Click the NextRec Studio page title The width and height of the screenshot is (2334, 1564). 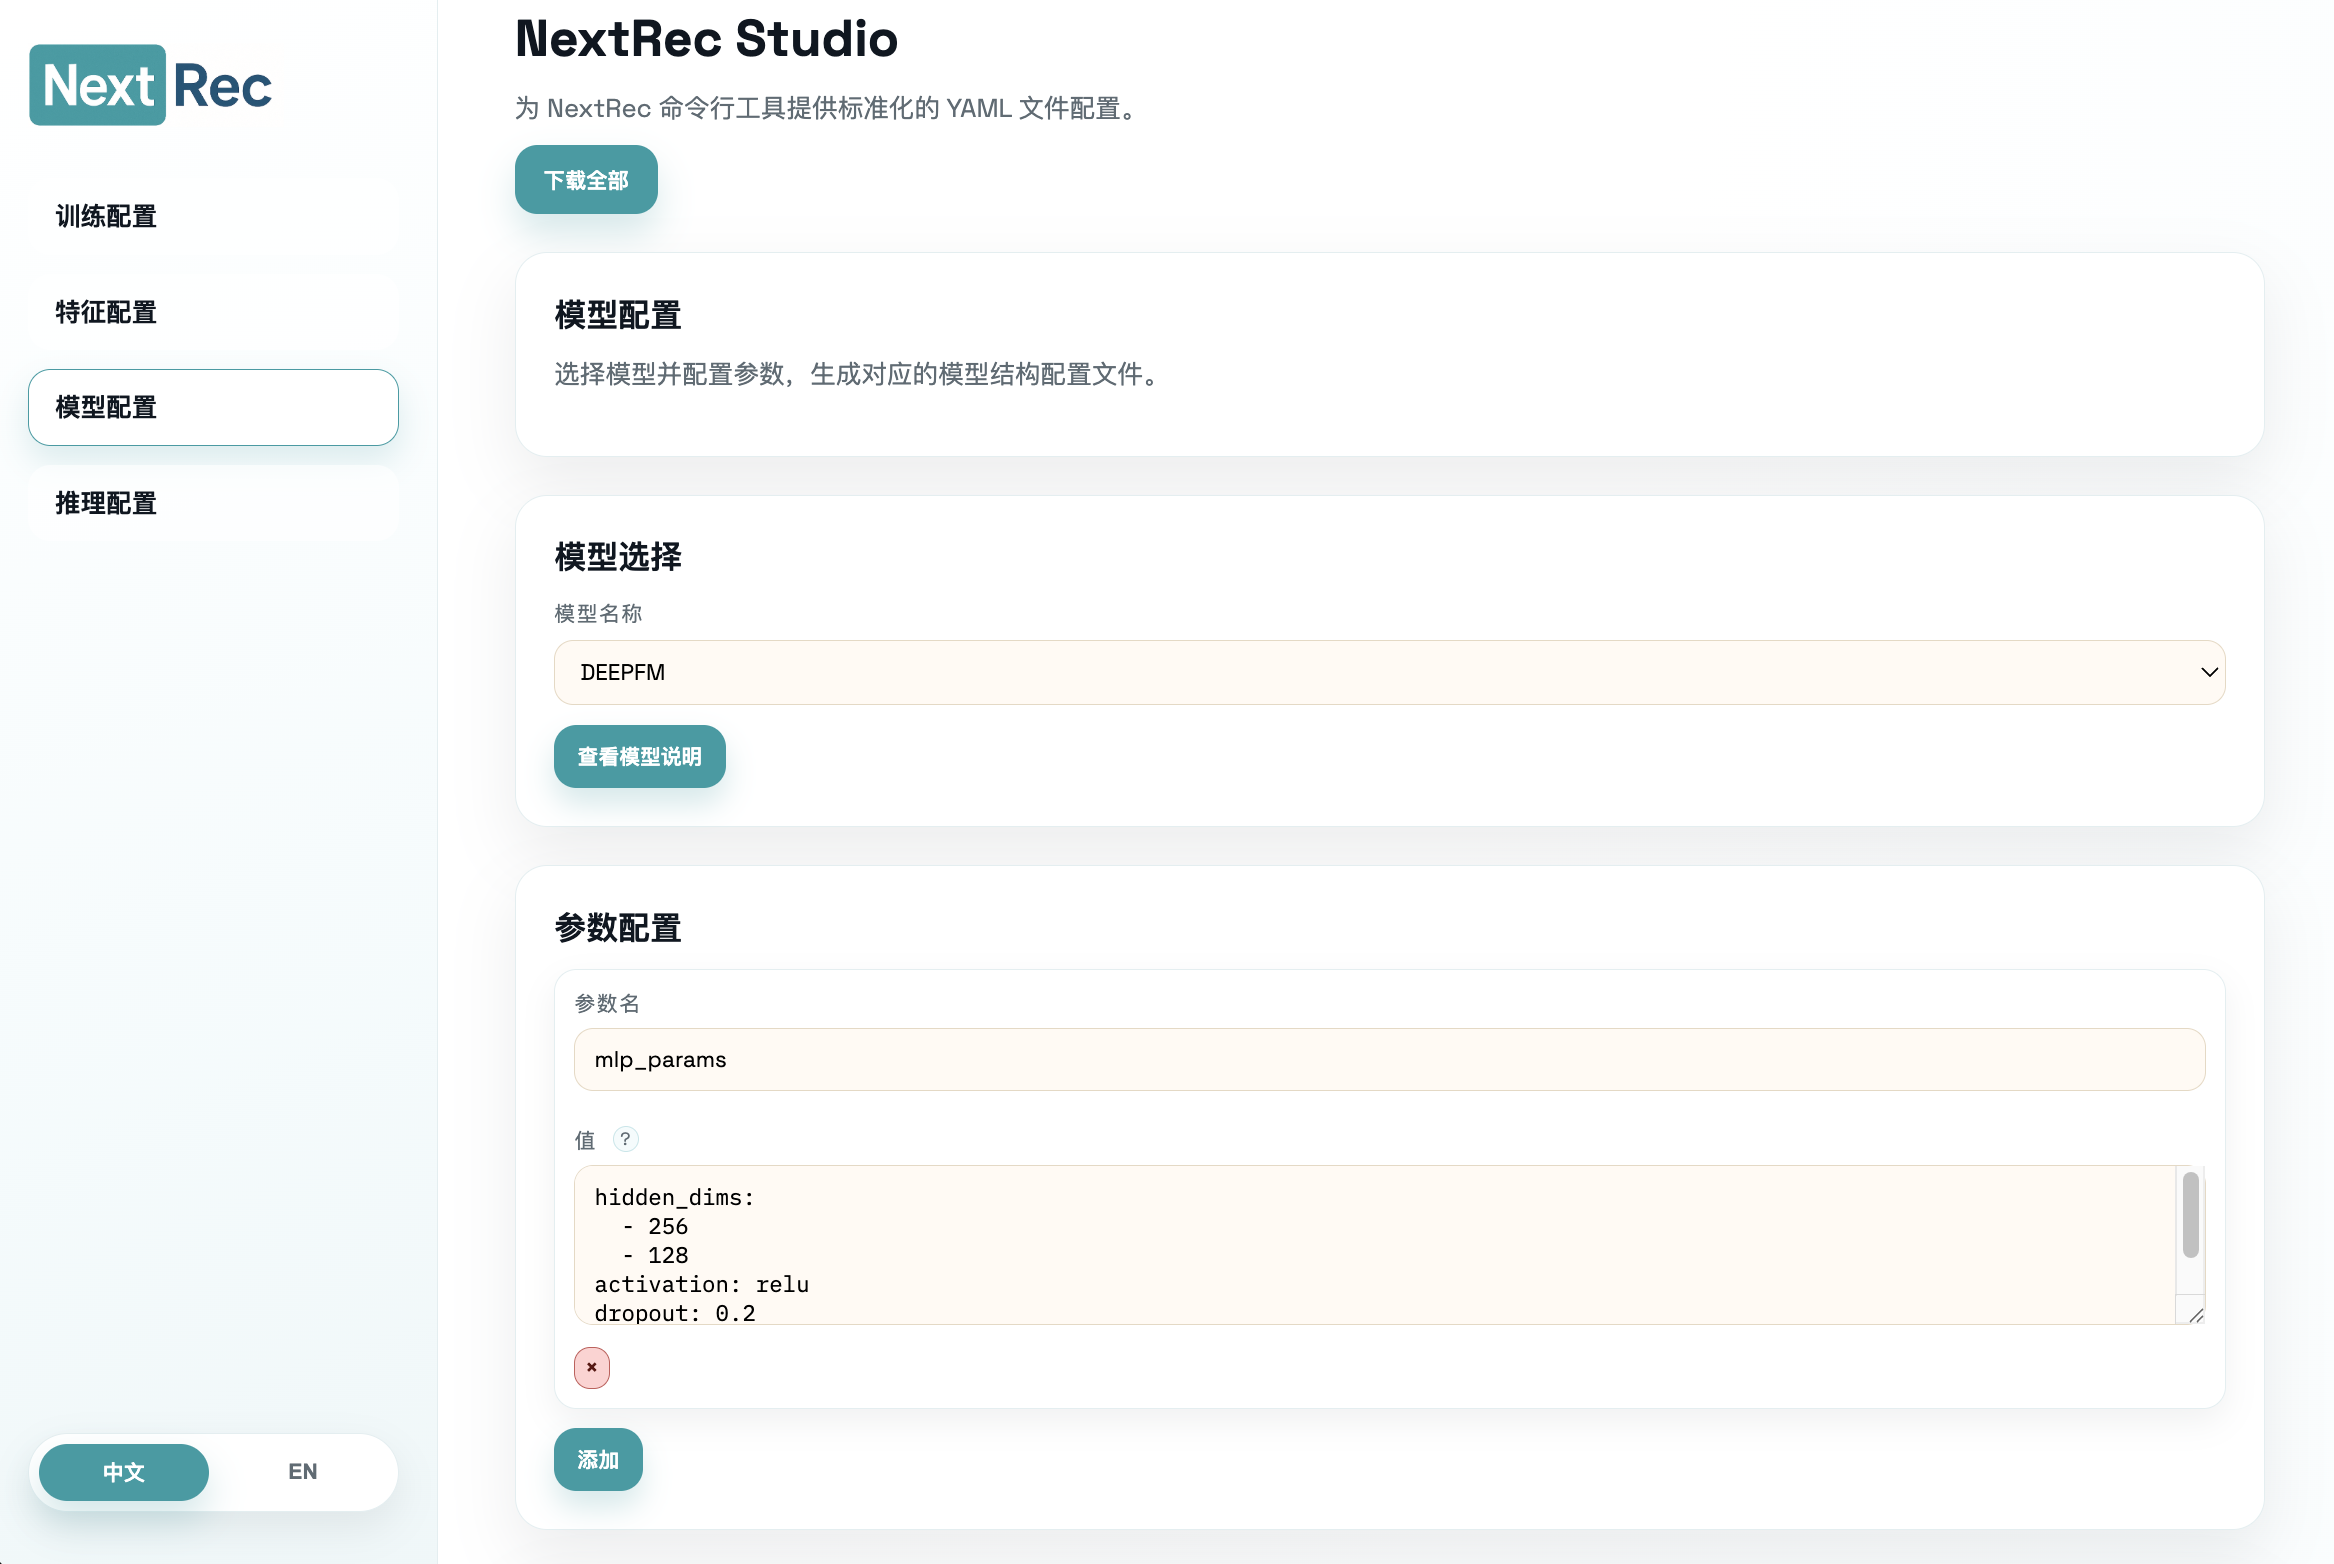[x=706, y=39]
